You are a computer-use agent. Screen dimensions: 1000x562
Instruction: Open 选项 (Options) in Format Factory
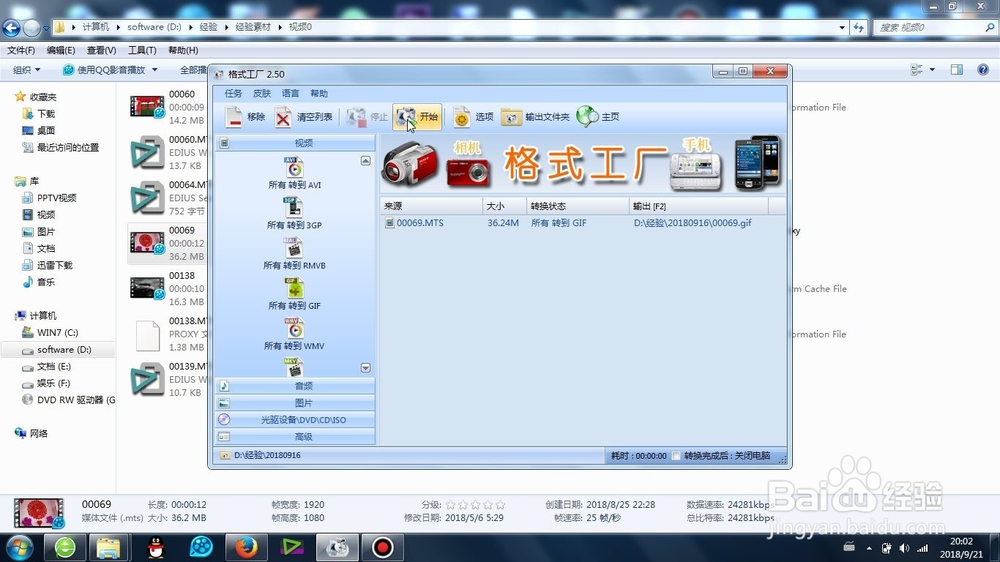[473, 117]
